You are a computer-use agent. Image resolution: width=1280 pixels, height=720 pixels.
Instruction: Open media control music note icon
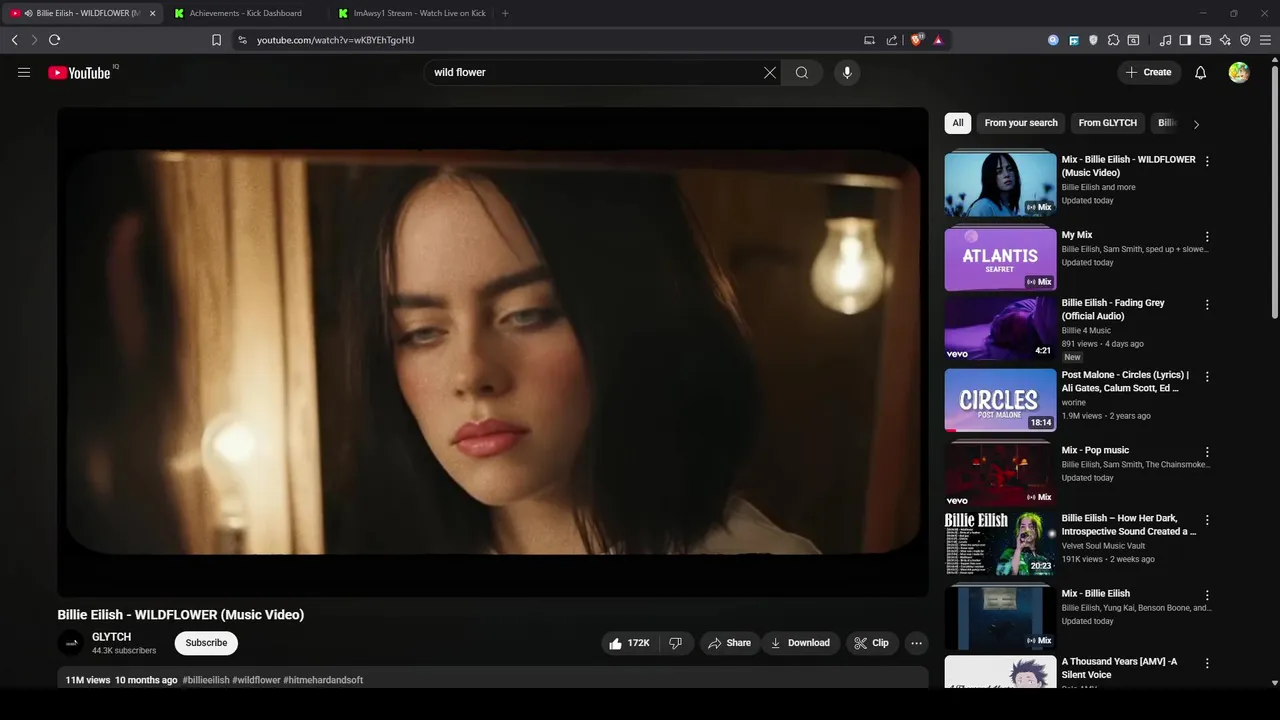click(1165, 40)
